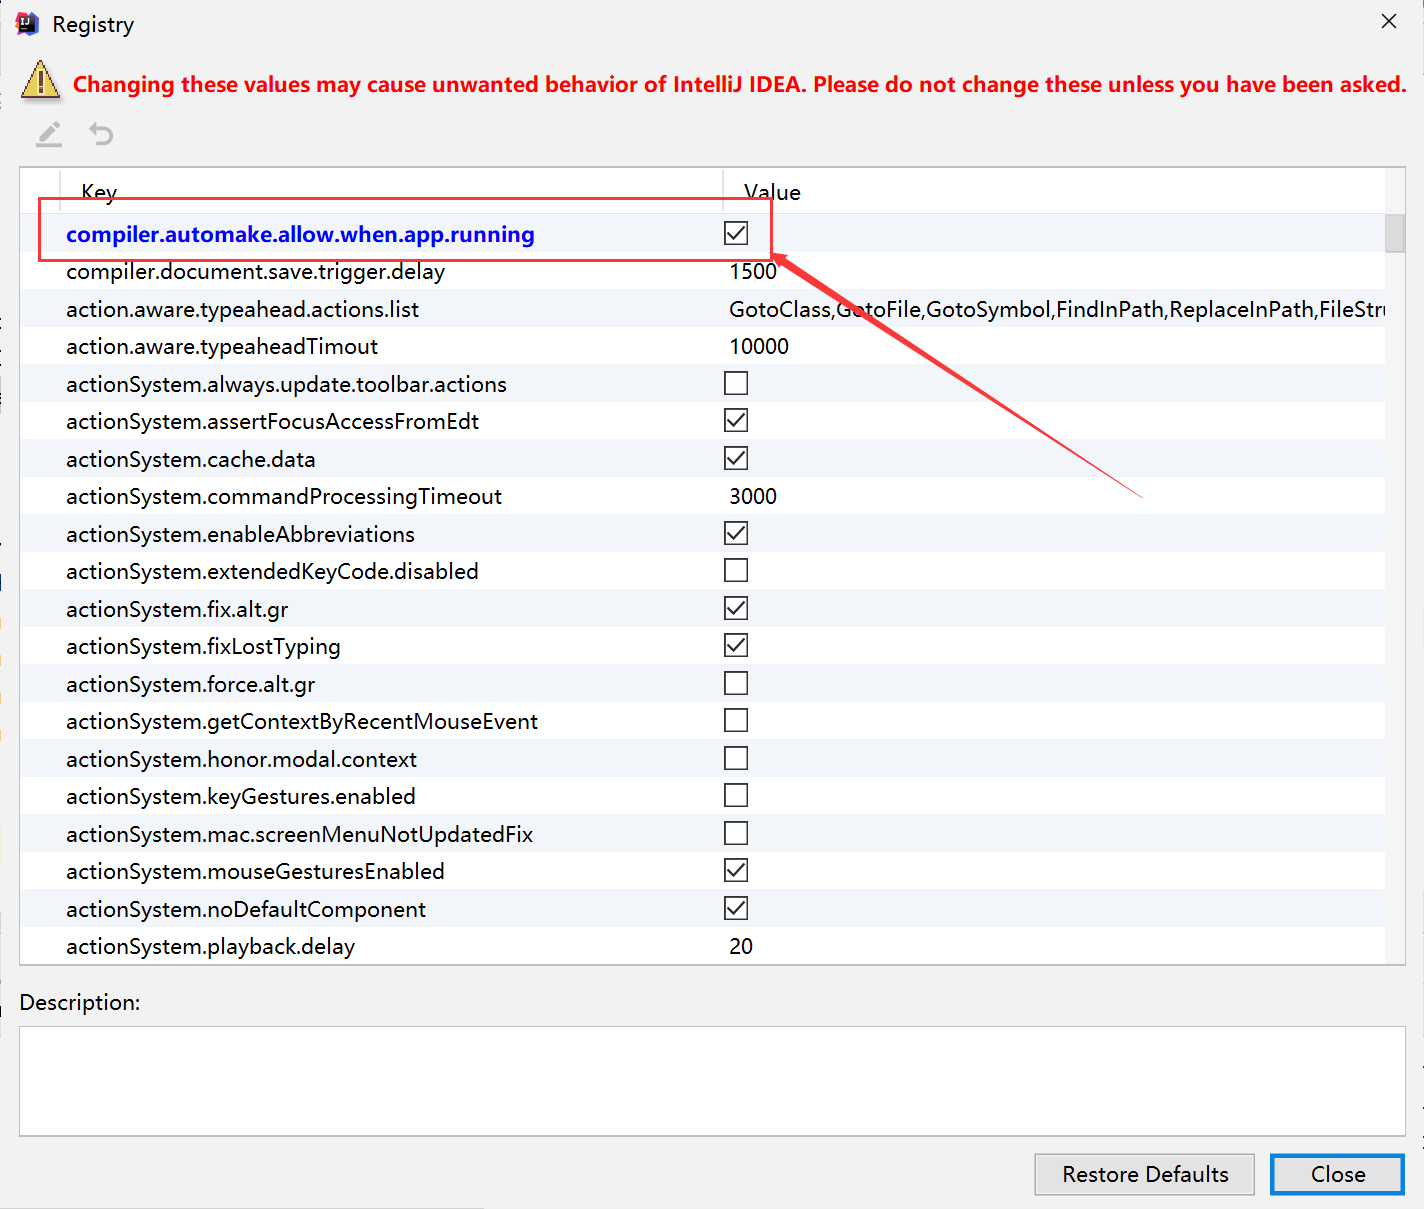Click the GotoClass,GotoFile value cell
1424x1209 pixels.
coord(1056,309)
